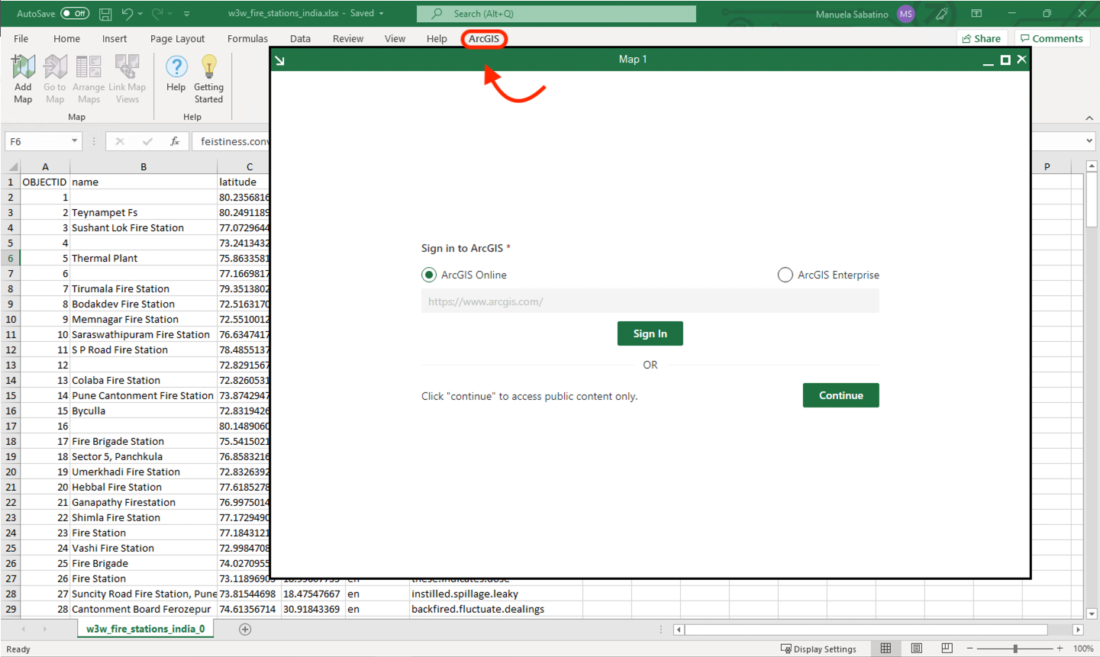Image resolution: width=1100 pixels, height=657 pixels.
Task: Adjust the zoom slider handle
Action: [1015, 649]
